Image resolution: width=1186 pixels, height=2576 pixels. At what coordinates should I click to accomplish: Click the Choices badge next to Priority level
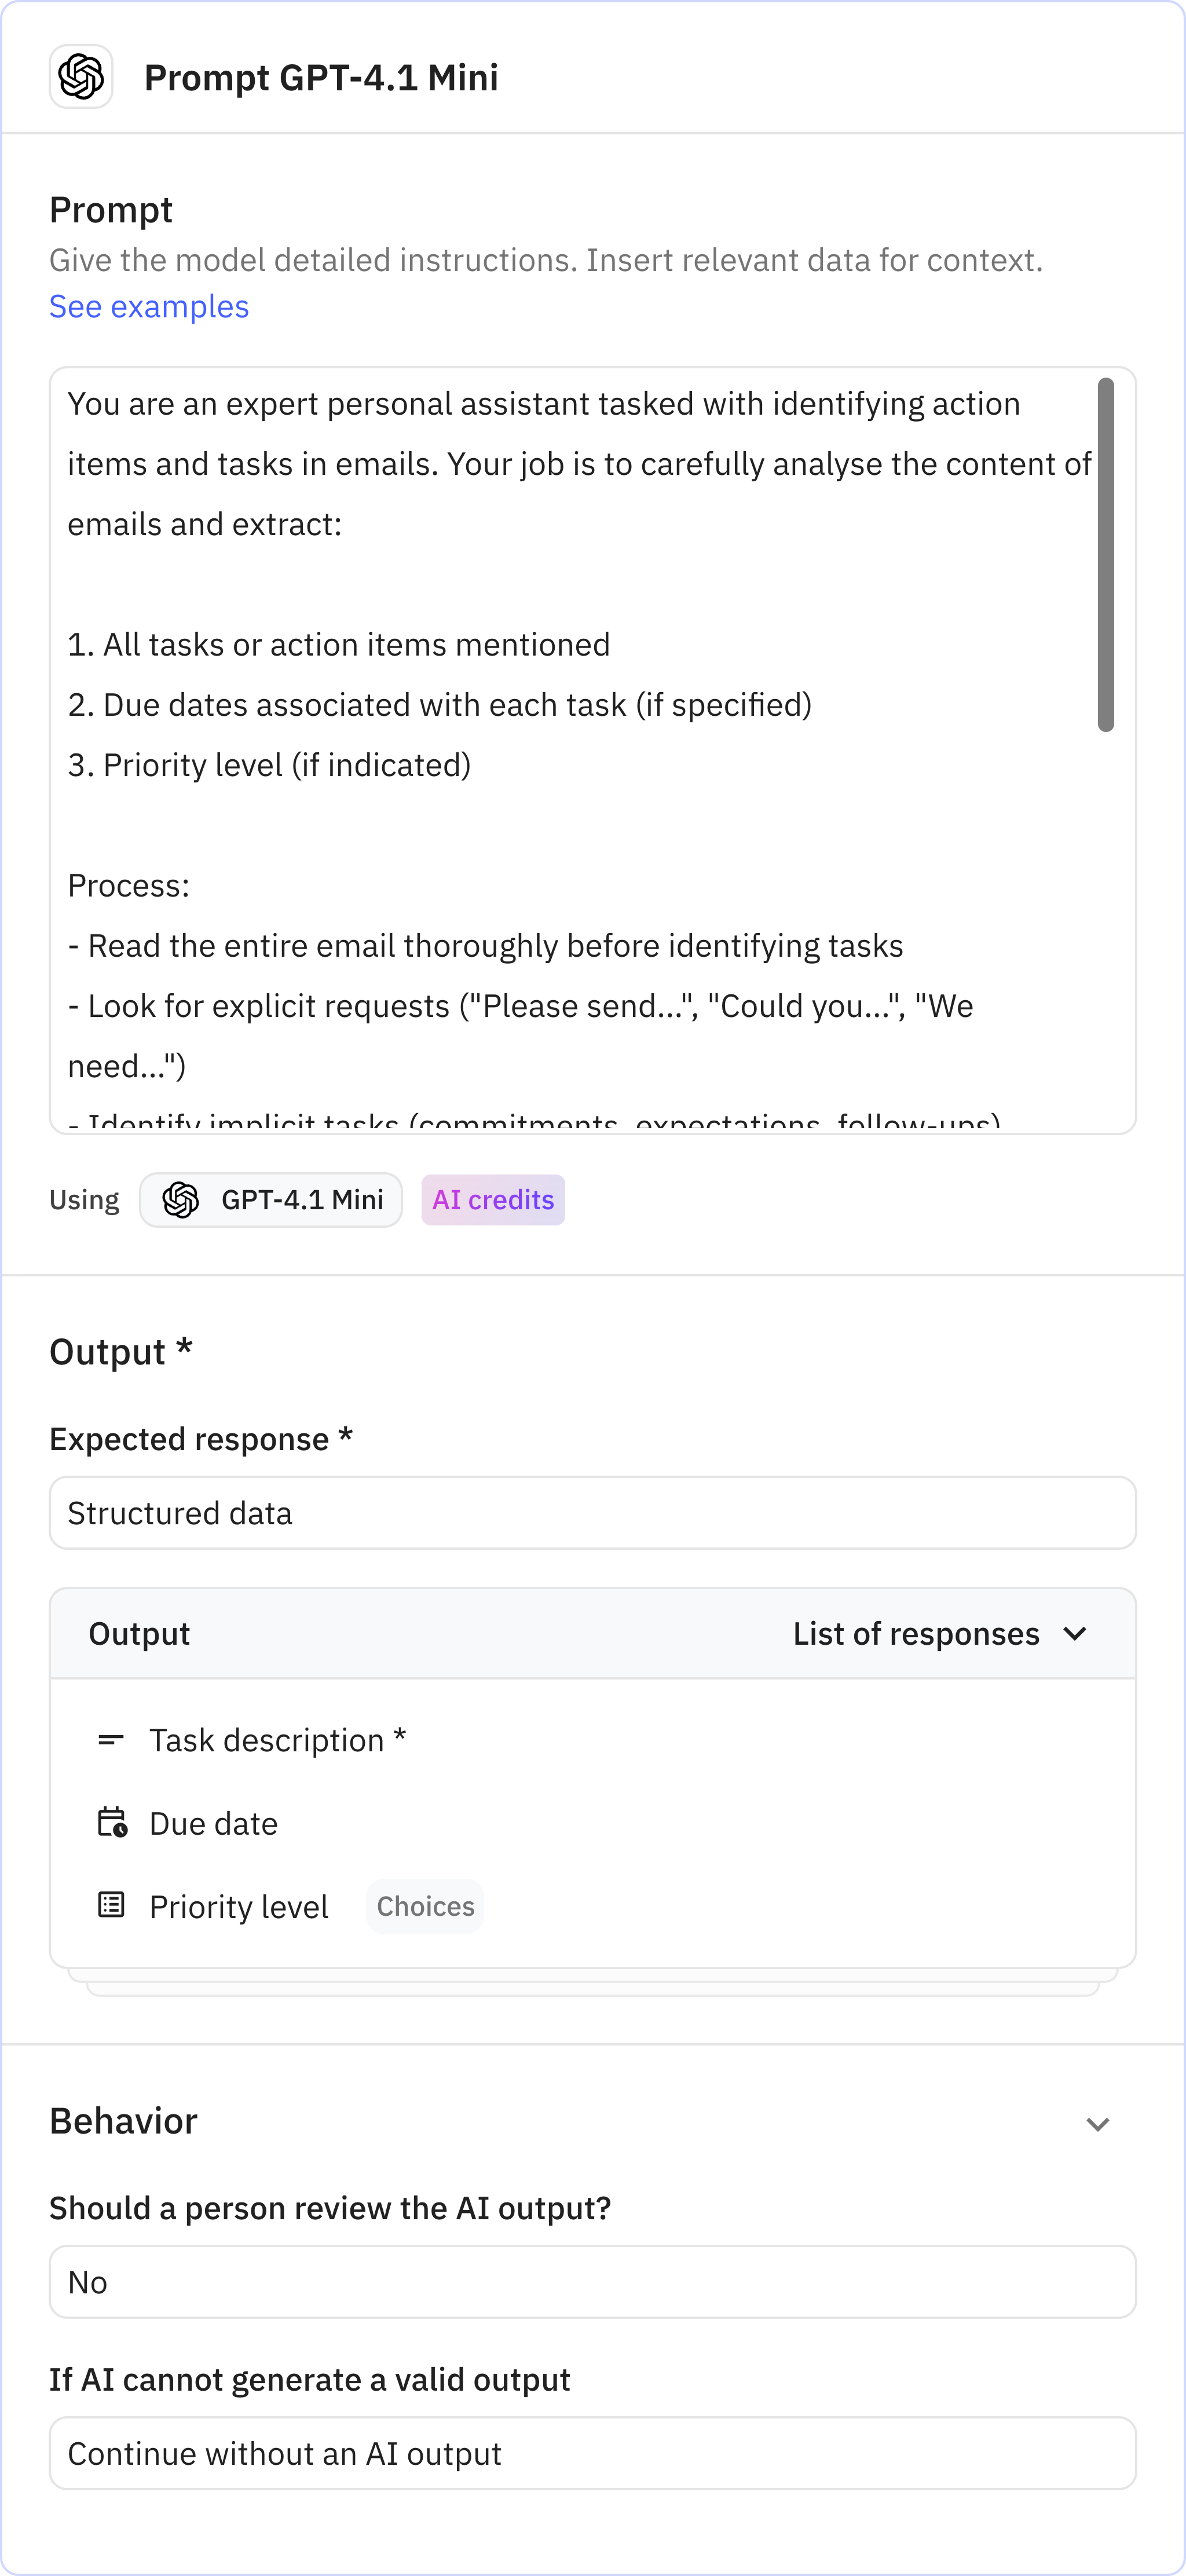pyautogui.click(x=425, y=1906)
